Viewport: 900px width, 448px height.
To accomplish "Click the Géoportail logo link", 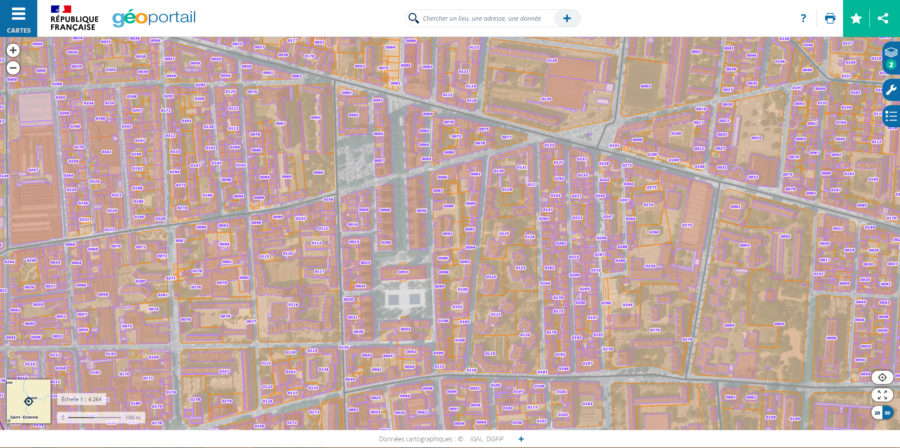I will coord(154,18).
